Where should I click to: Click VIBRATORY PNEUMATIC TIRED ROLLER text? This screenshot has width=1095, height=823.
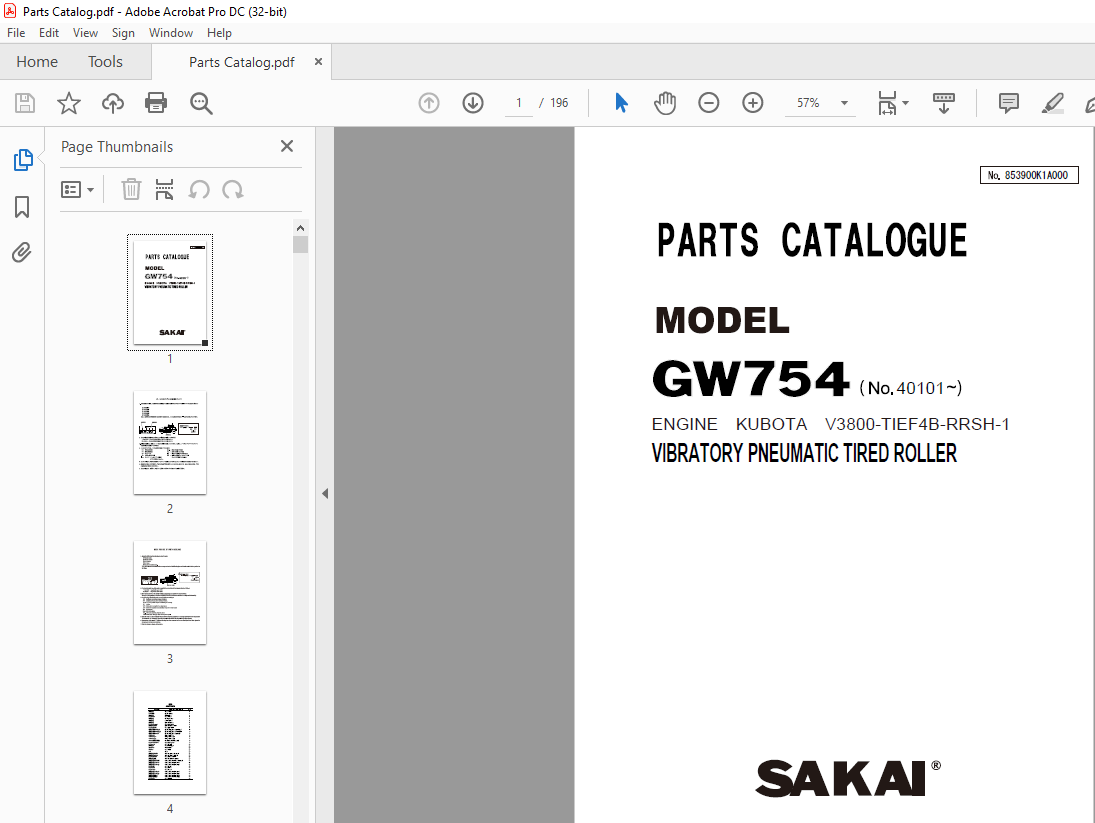click(804, 453)
